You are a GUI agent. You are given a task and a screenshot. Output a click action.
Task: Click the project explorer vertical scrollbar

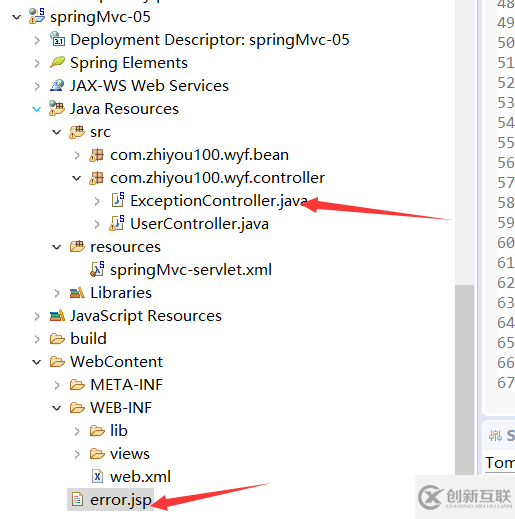(x=464, y=380)
